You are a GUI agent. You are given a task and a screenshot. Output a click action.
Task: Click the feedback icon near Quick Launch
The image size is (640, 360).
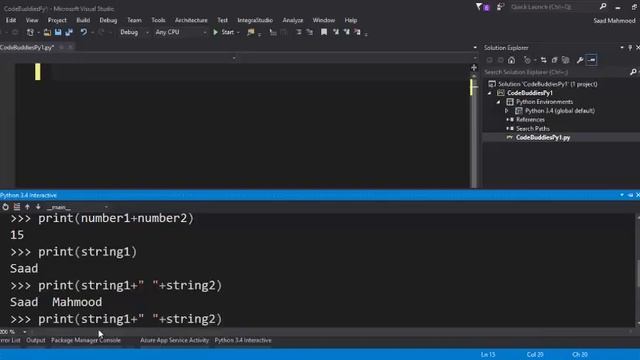[500, 7]
